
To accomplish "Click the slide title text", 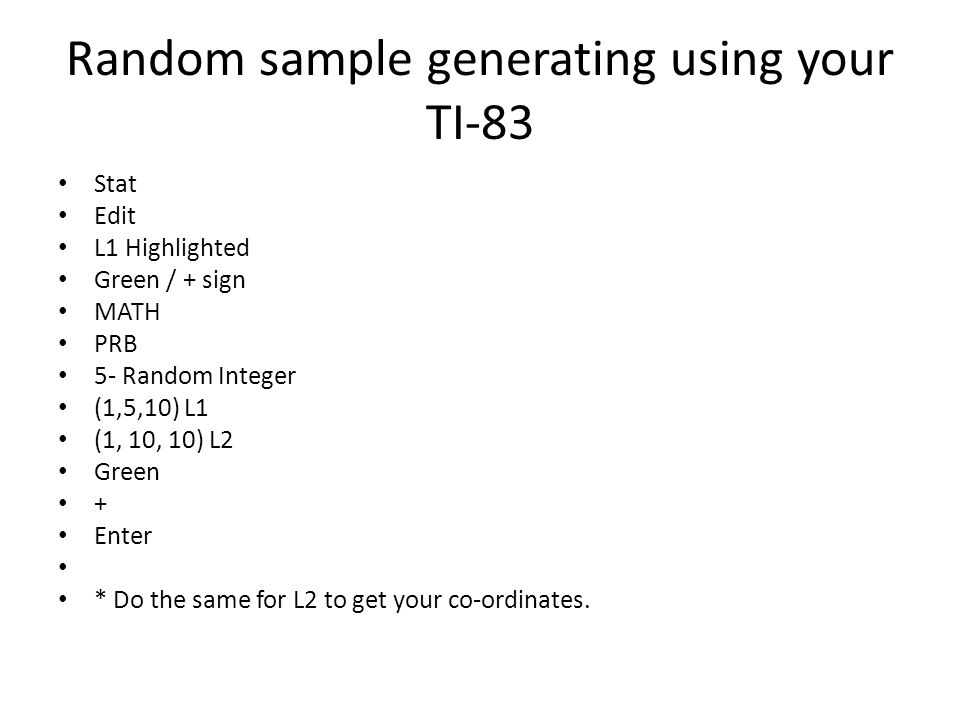I will [x=480, y=90].
